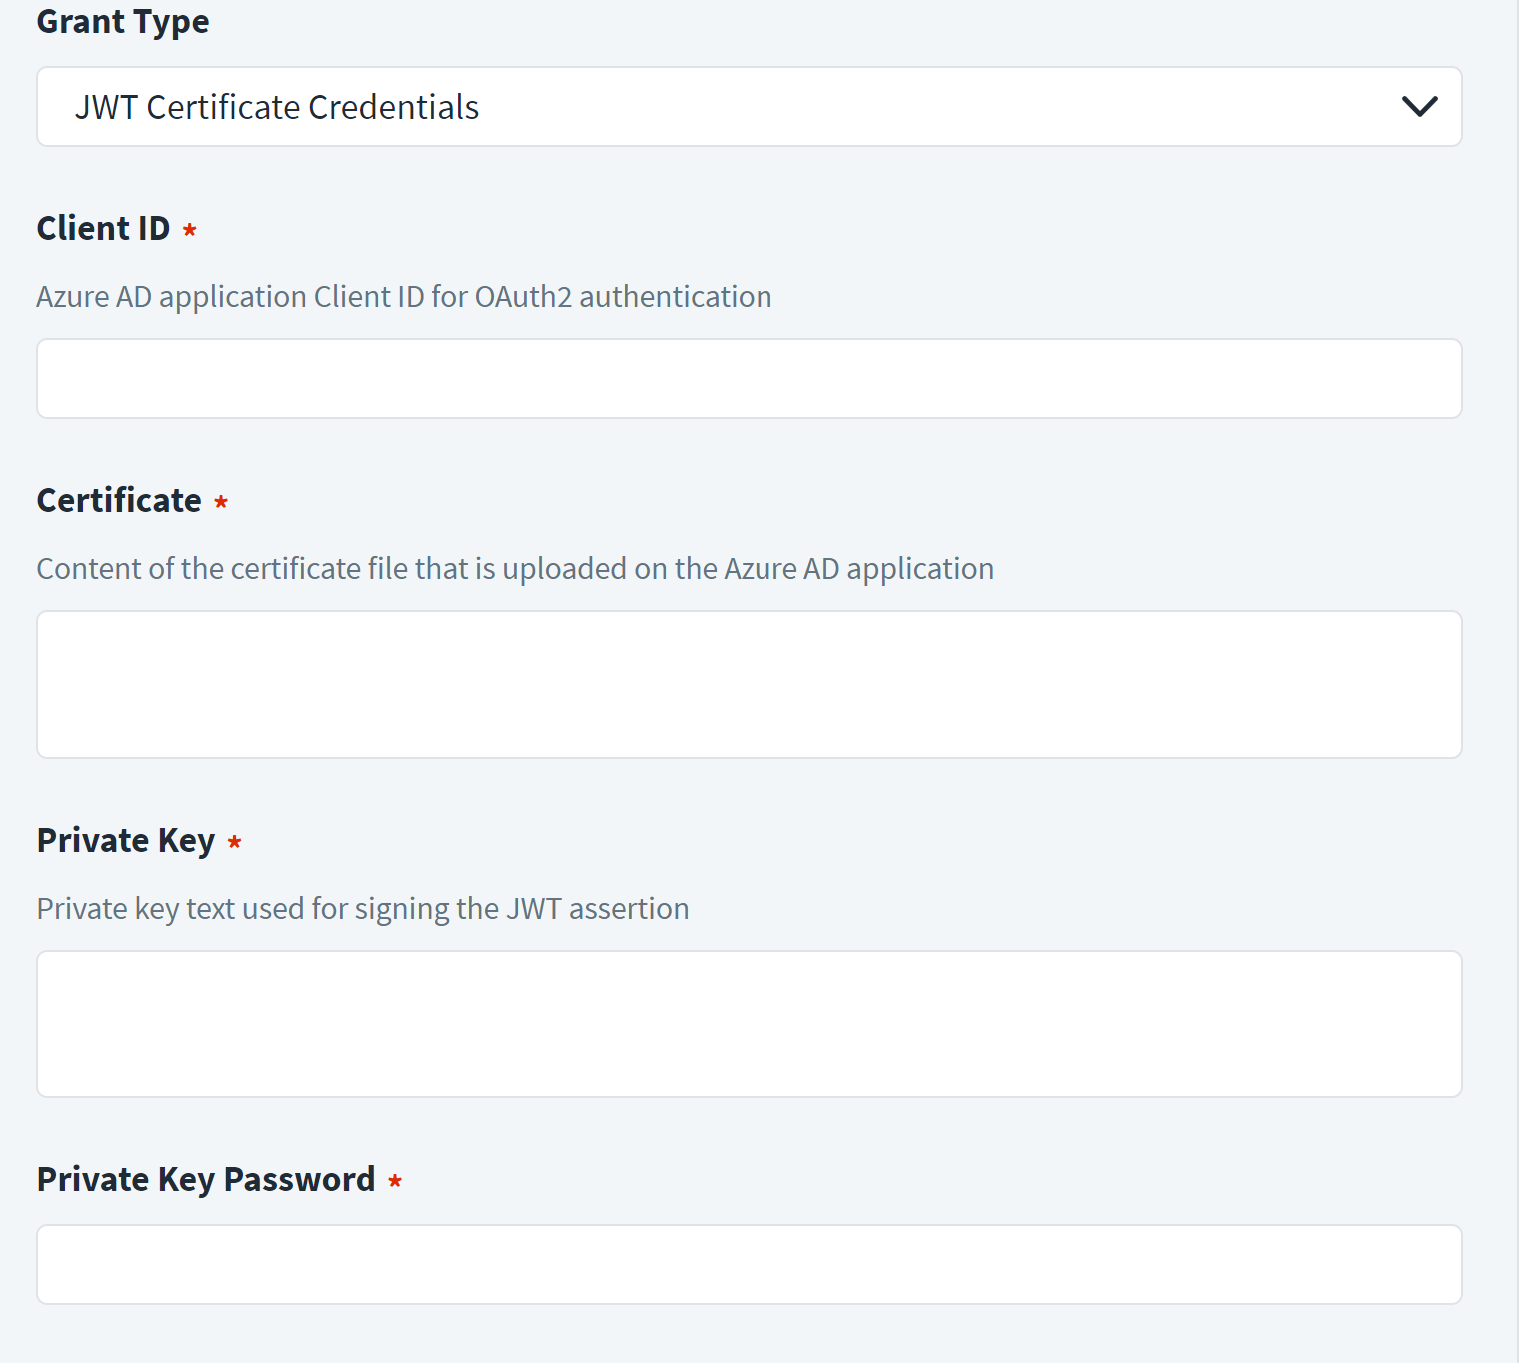Click the asterisk after Private Key Password
The width and height of the screenshot is (1524, 1363).
pos(395,1181)
